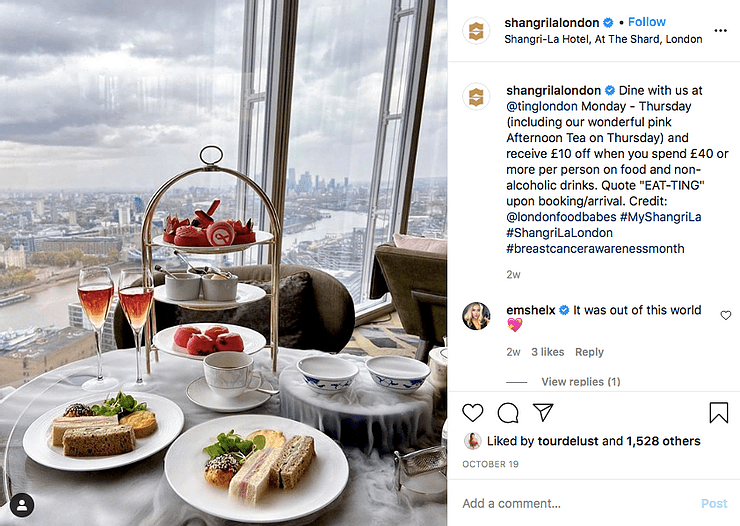740x526 pixels.
Task: Open shangrilalondon profile picture in header
Action: point(476,31)
